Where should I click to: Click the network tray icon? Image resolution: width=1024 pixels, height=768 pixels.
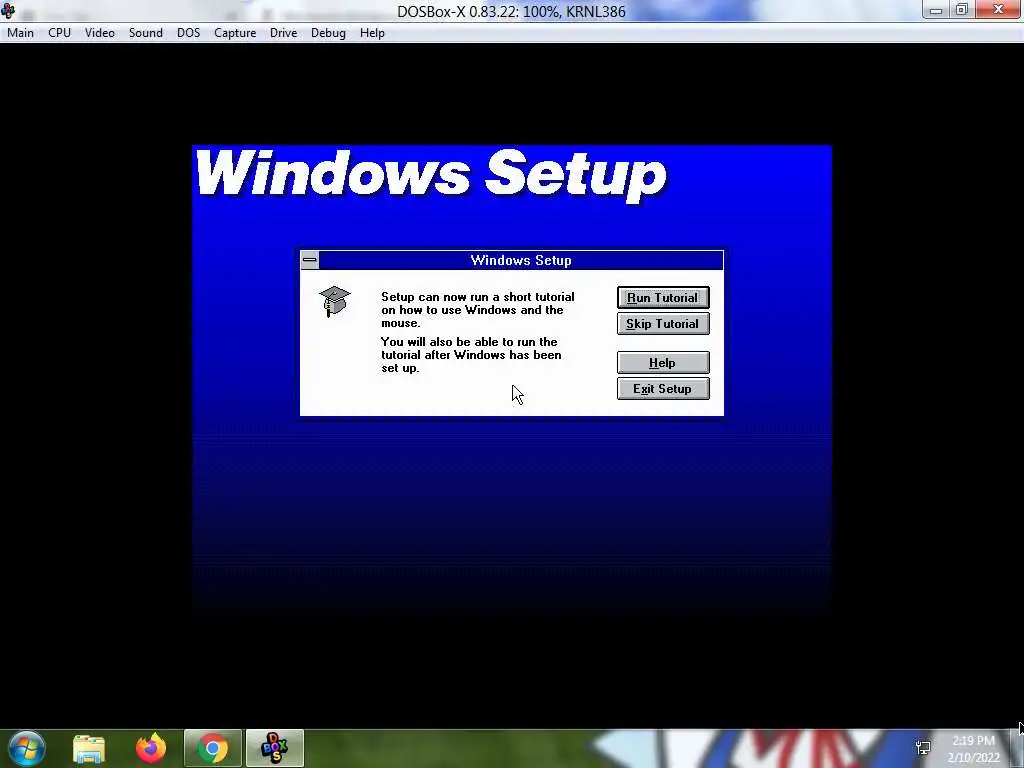coord(923,748)
